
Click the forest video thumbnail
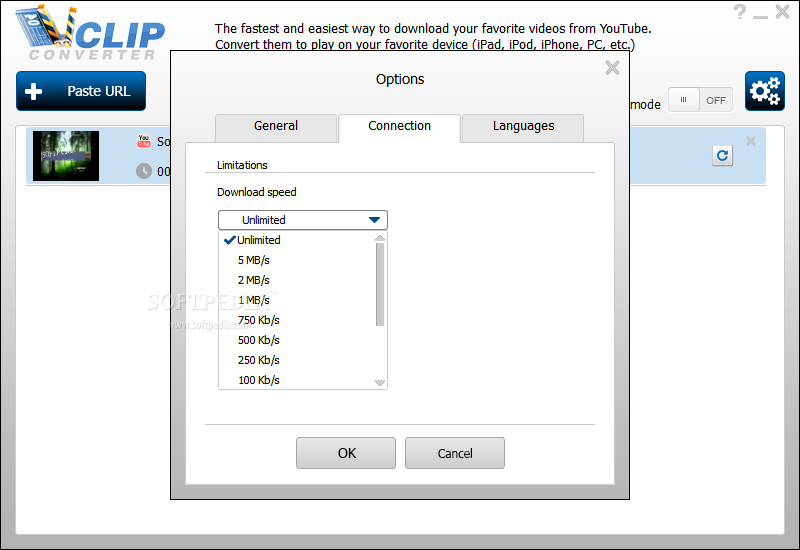coord(66,156)
